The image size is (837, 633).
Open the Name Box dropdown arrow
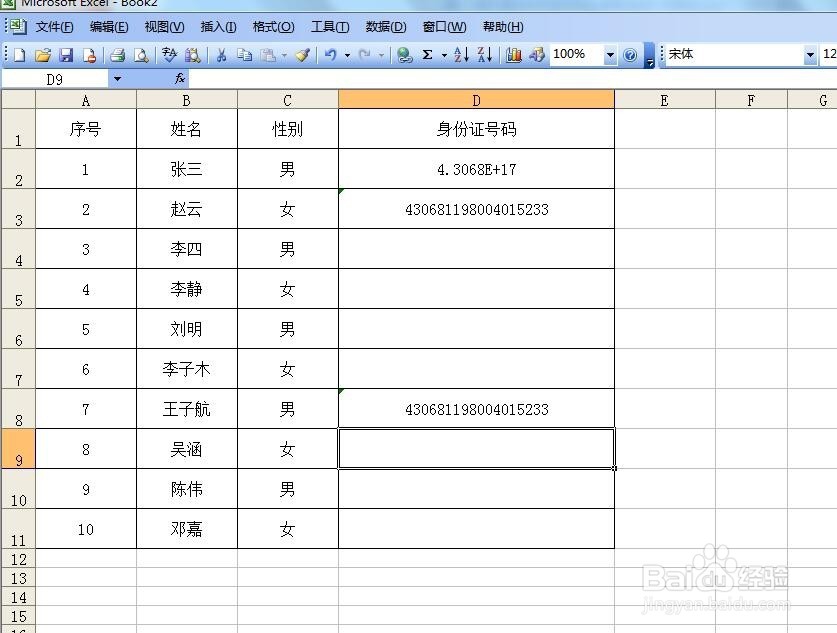117,80
